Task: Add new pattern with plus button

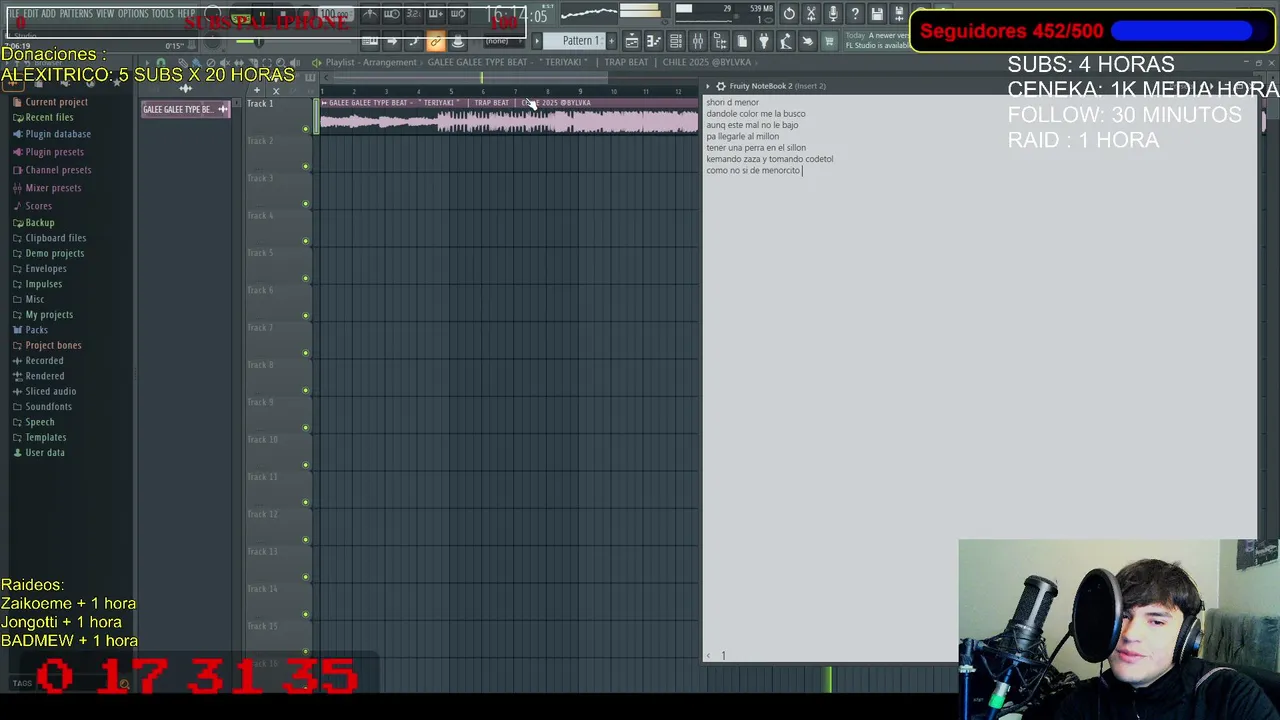Action: pyautogui.click(x=610, y=41)
